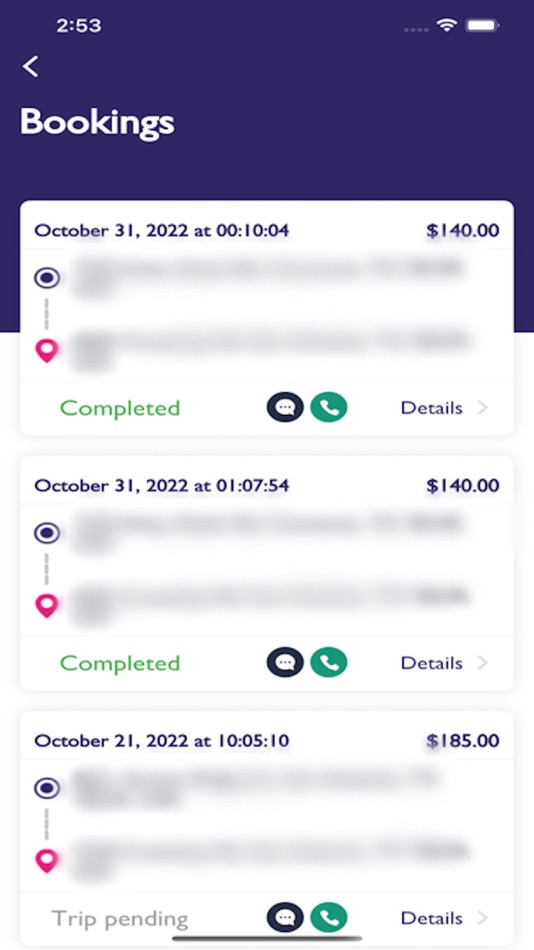Message the driver of the pending trip
The width and height of the screenshot is (534, 950).
(285, 918)
